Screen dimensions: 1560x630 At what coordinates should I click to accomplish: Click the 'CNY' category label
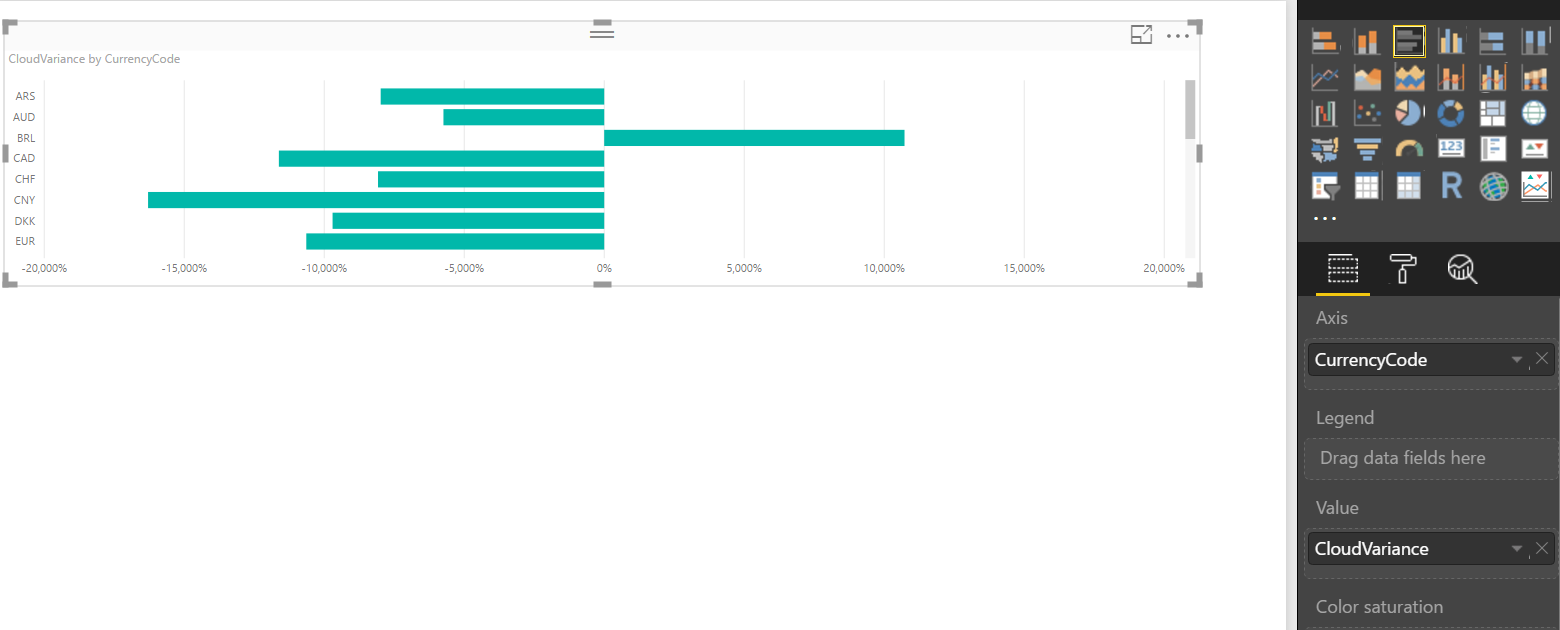(x=25, y=200)
